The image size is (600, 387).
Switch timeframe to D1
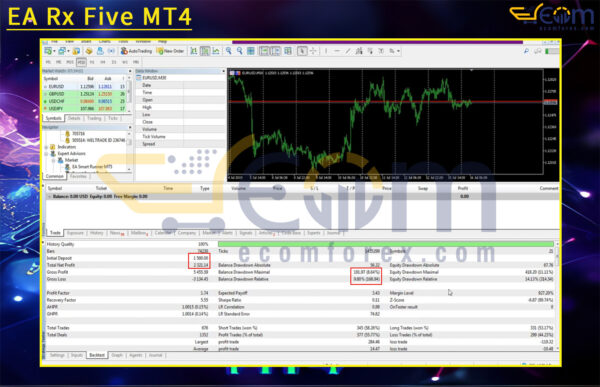(x=114, y=62)
